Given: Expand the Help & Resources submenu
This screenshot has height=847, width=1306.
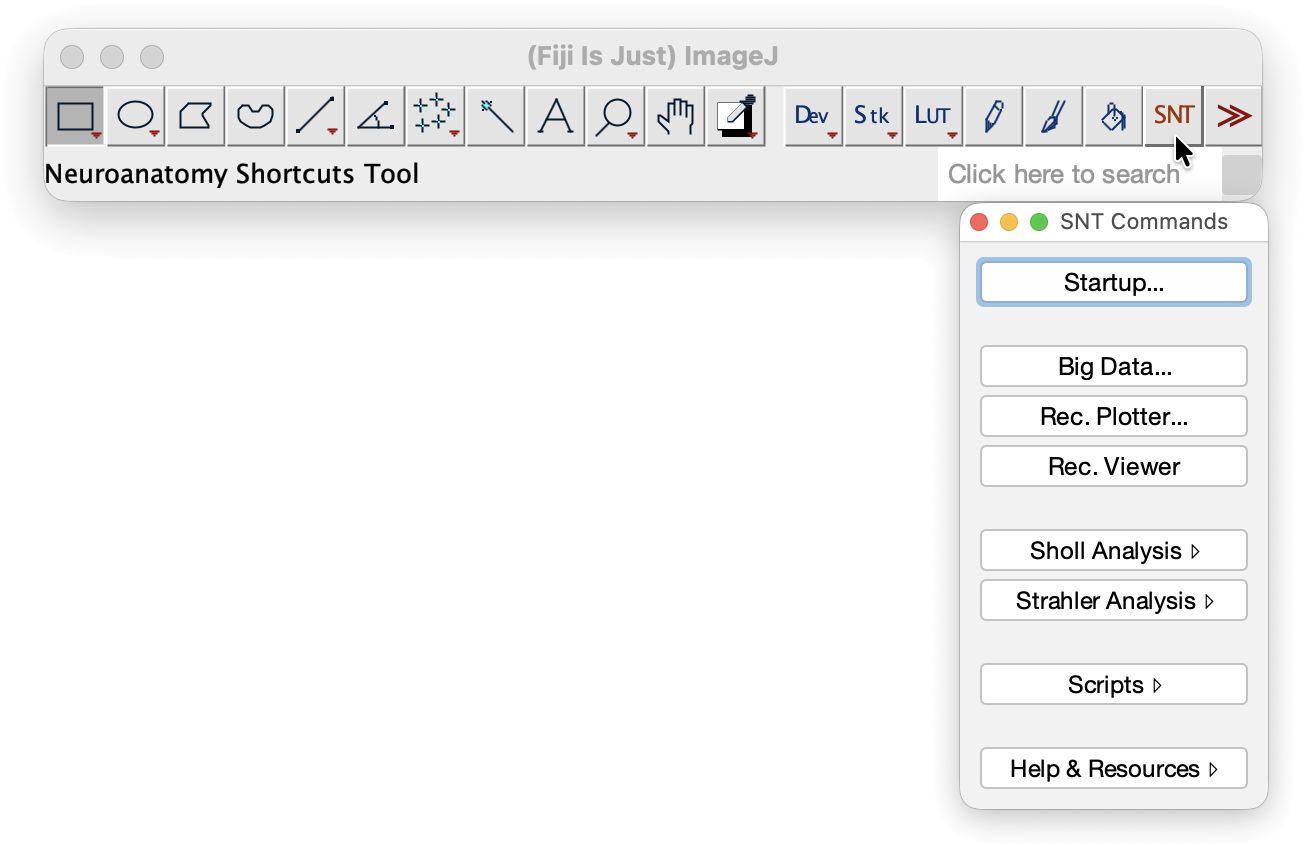Looking at the screenshot, I should point(1114,768).
